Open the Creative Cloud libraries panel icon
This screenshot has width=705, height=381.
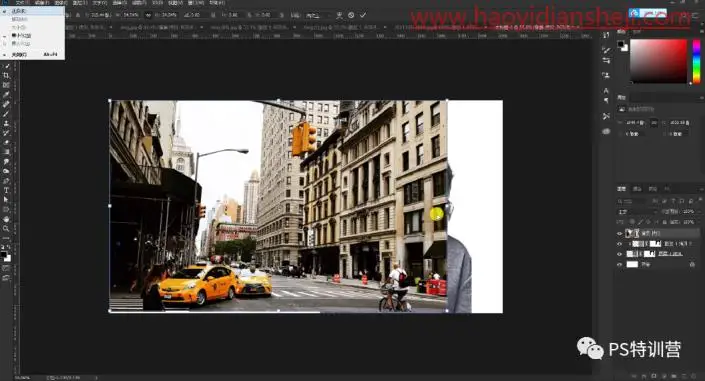pos(606,131)
